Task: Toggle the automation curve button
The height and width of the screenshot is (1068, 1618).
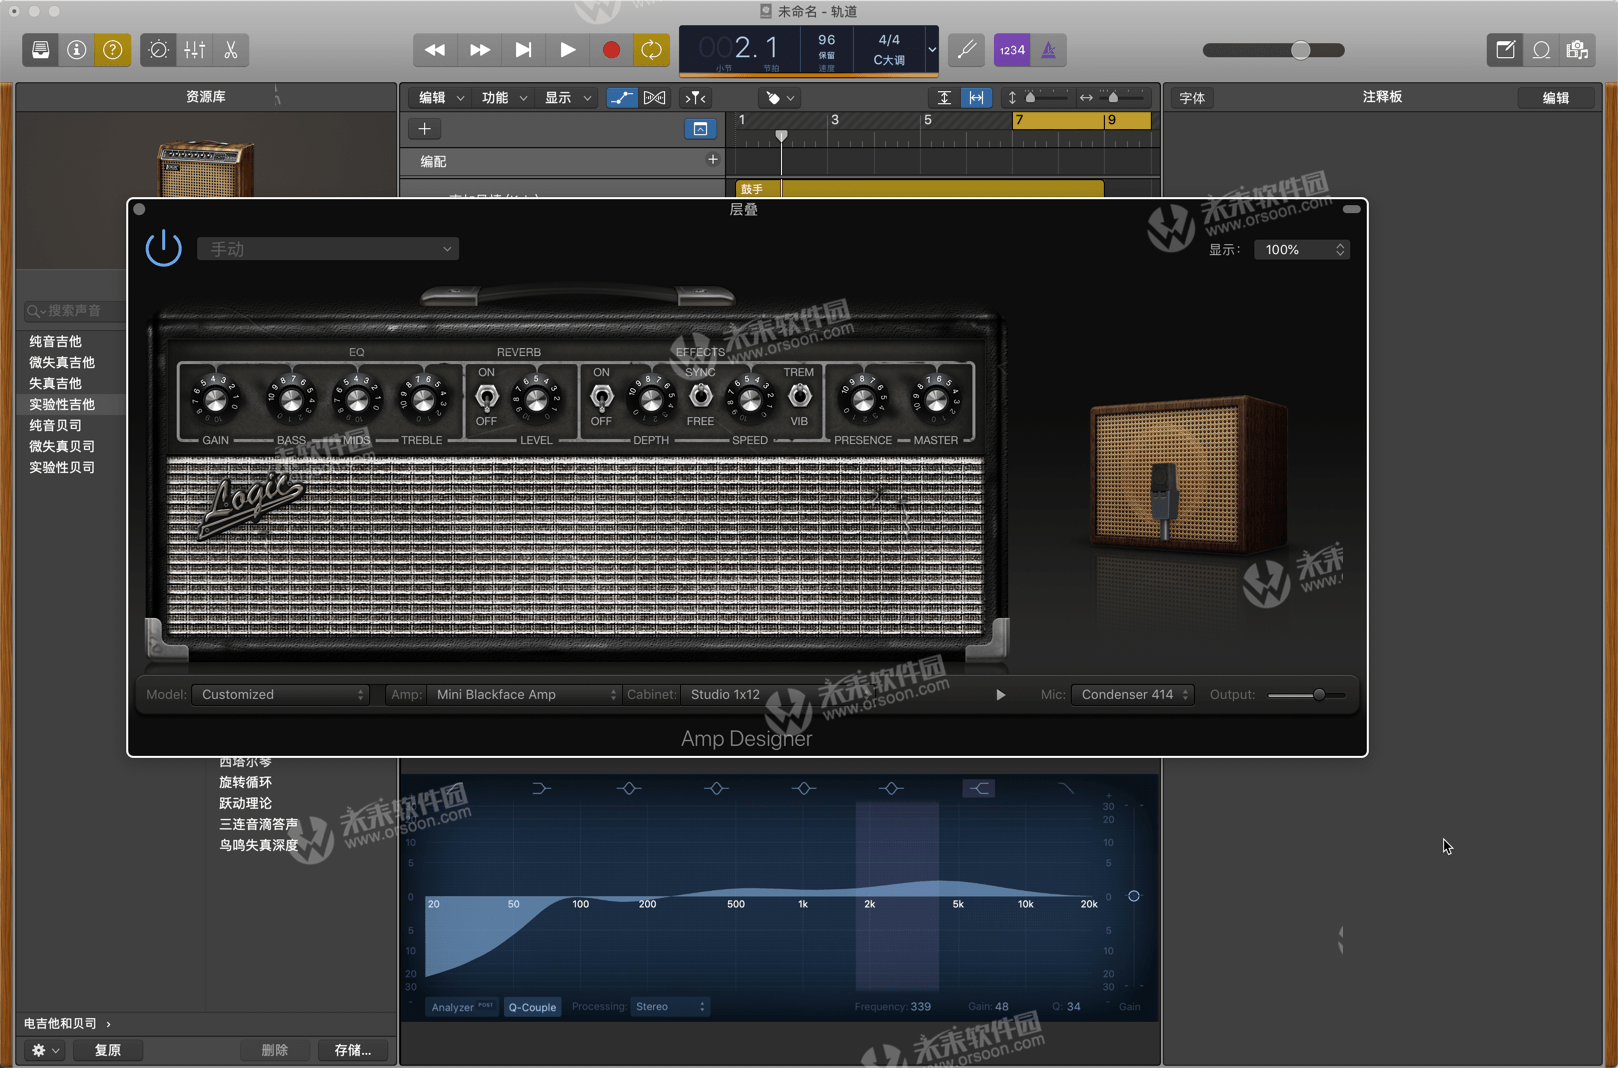Action: coord(622,98)
